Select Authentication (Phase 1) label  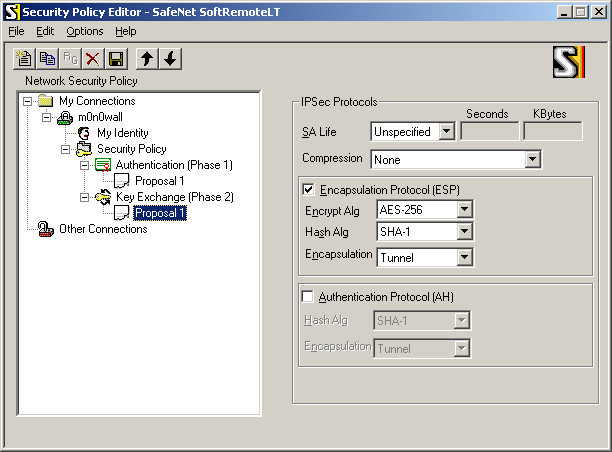tap(174, 165)
